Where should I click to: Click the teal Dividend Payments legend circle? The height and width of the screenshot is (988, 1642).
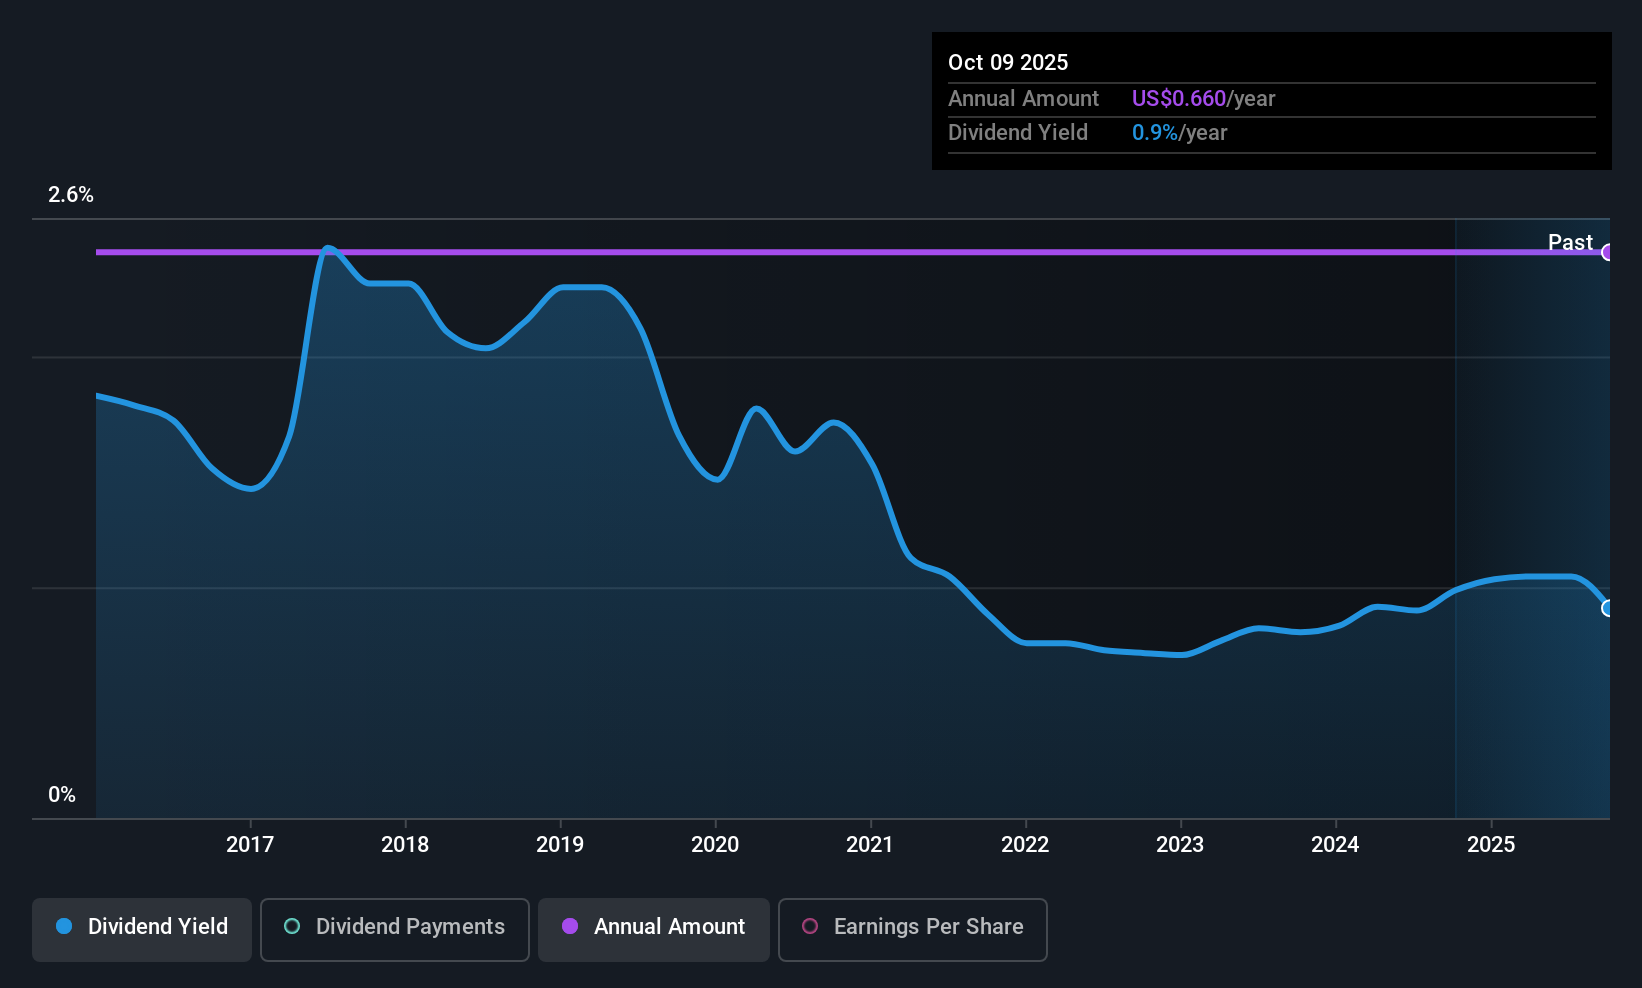tap(292, 926)
